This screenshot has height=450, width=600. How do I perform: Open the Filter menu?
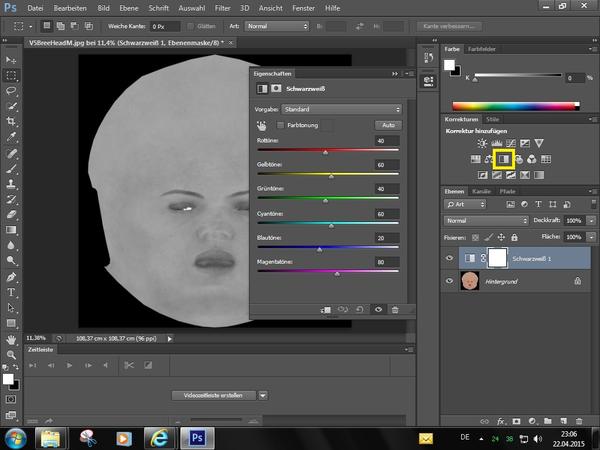(x=222, y=8)
